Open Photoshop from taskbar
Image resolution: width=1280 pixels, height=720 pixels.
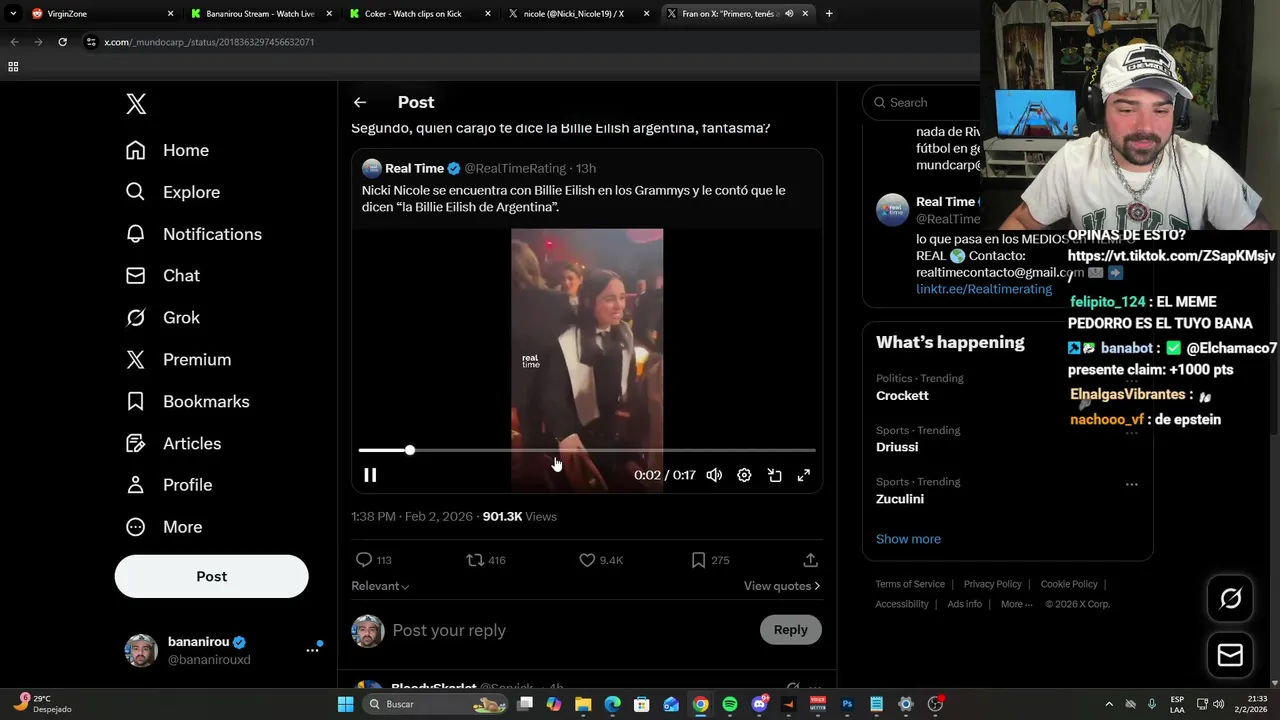847,704
